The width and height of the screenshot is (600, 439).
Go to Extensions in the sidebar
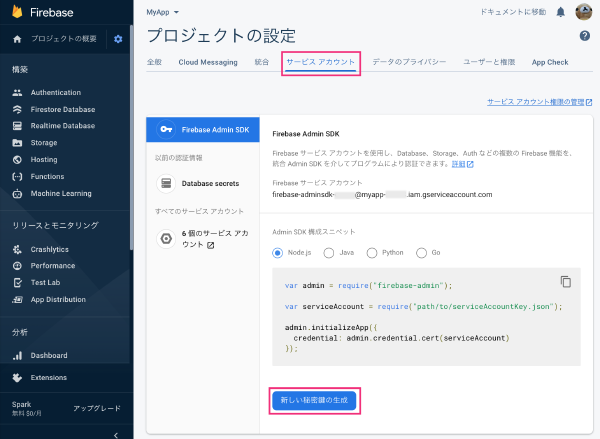pos(49,377)
